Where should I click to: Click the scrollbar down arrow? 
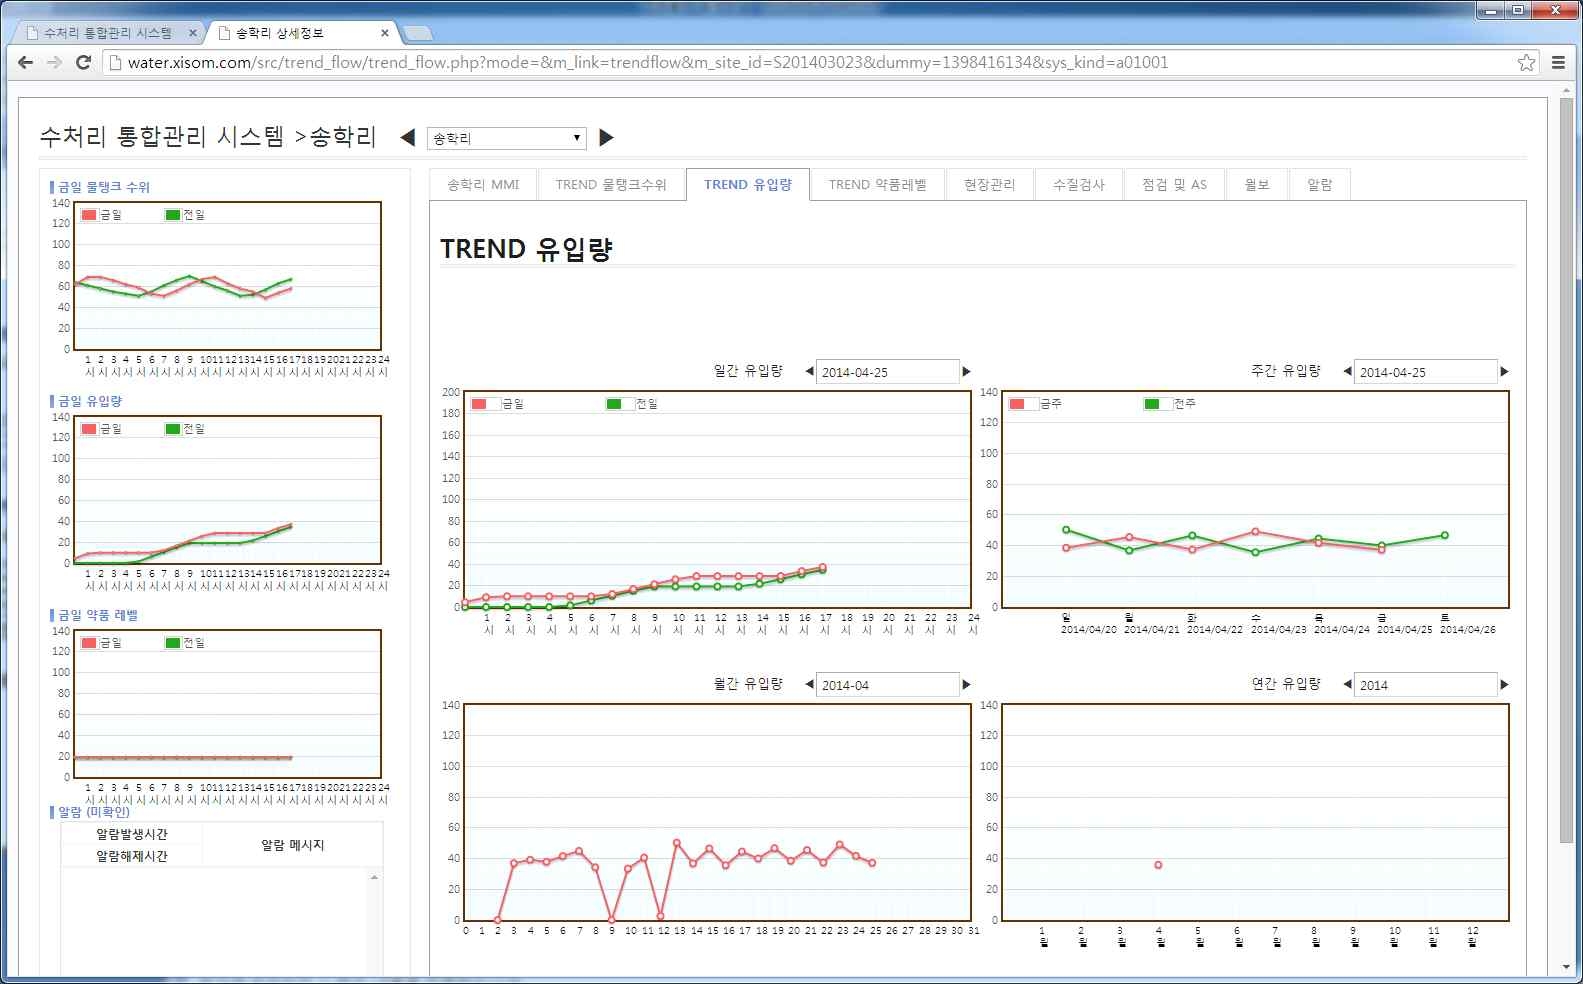[x=1566, y=967]
